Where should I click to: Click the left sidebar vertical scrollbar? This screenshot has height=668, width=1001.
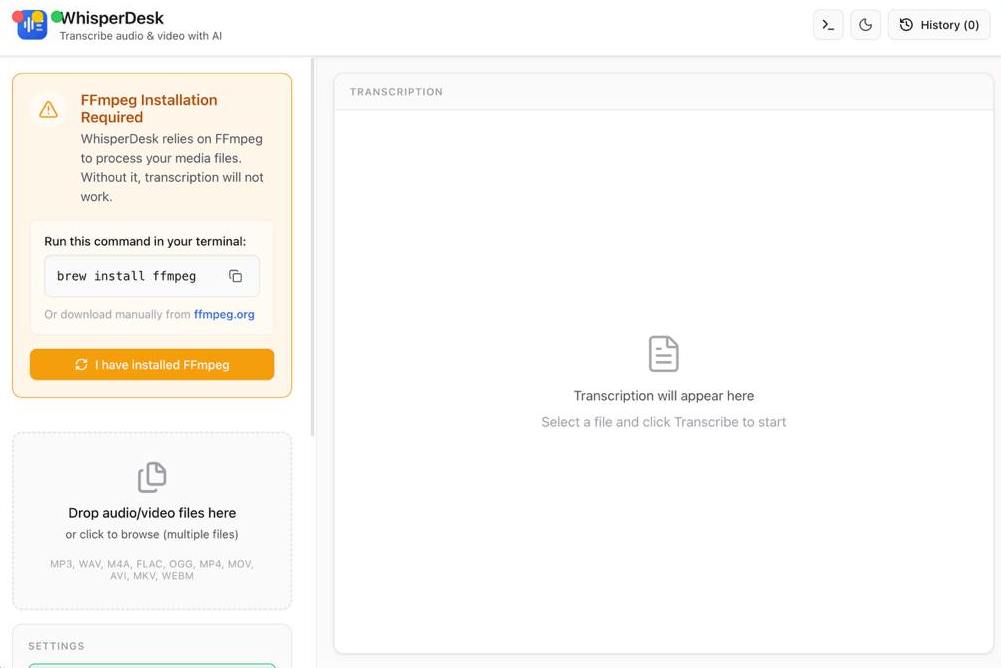point(313,250)
